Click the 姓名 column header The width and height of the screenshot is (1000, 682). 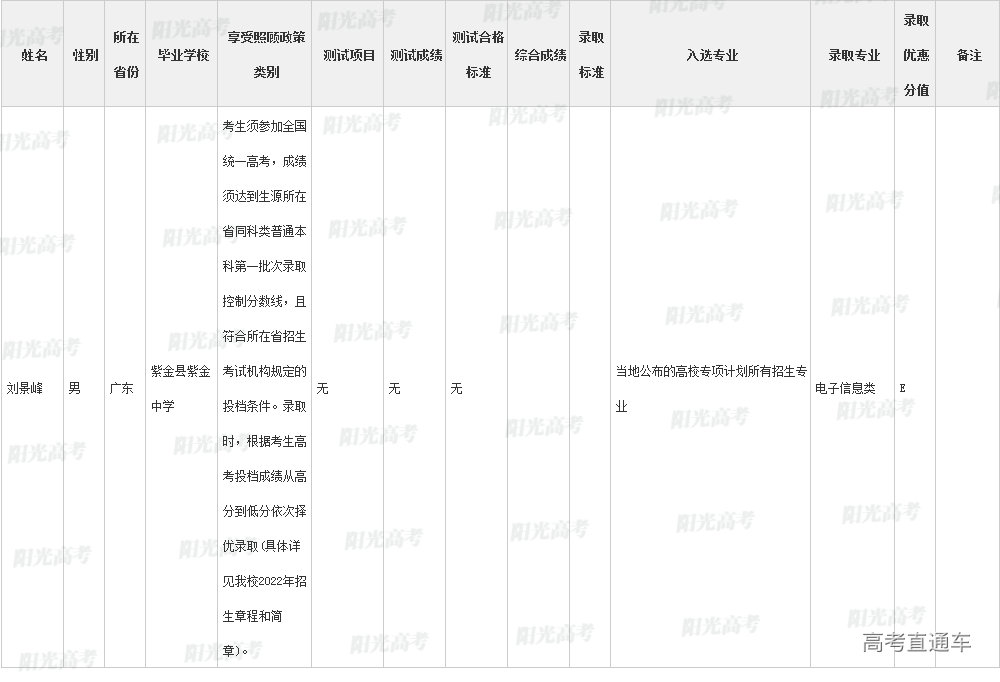34,56
